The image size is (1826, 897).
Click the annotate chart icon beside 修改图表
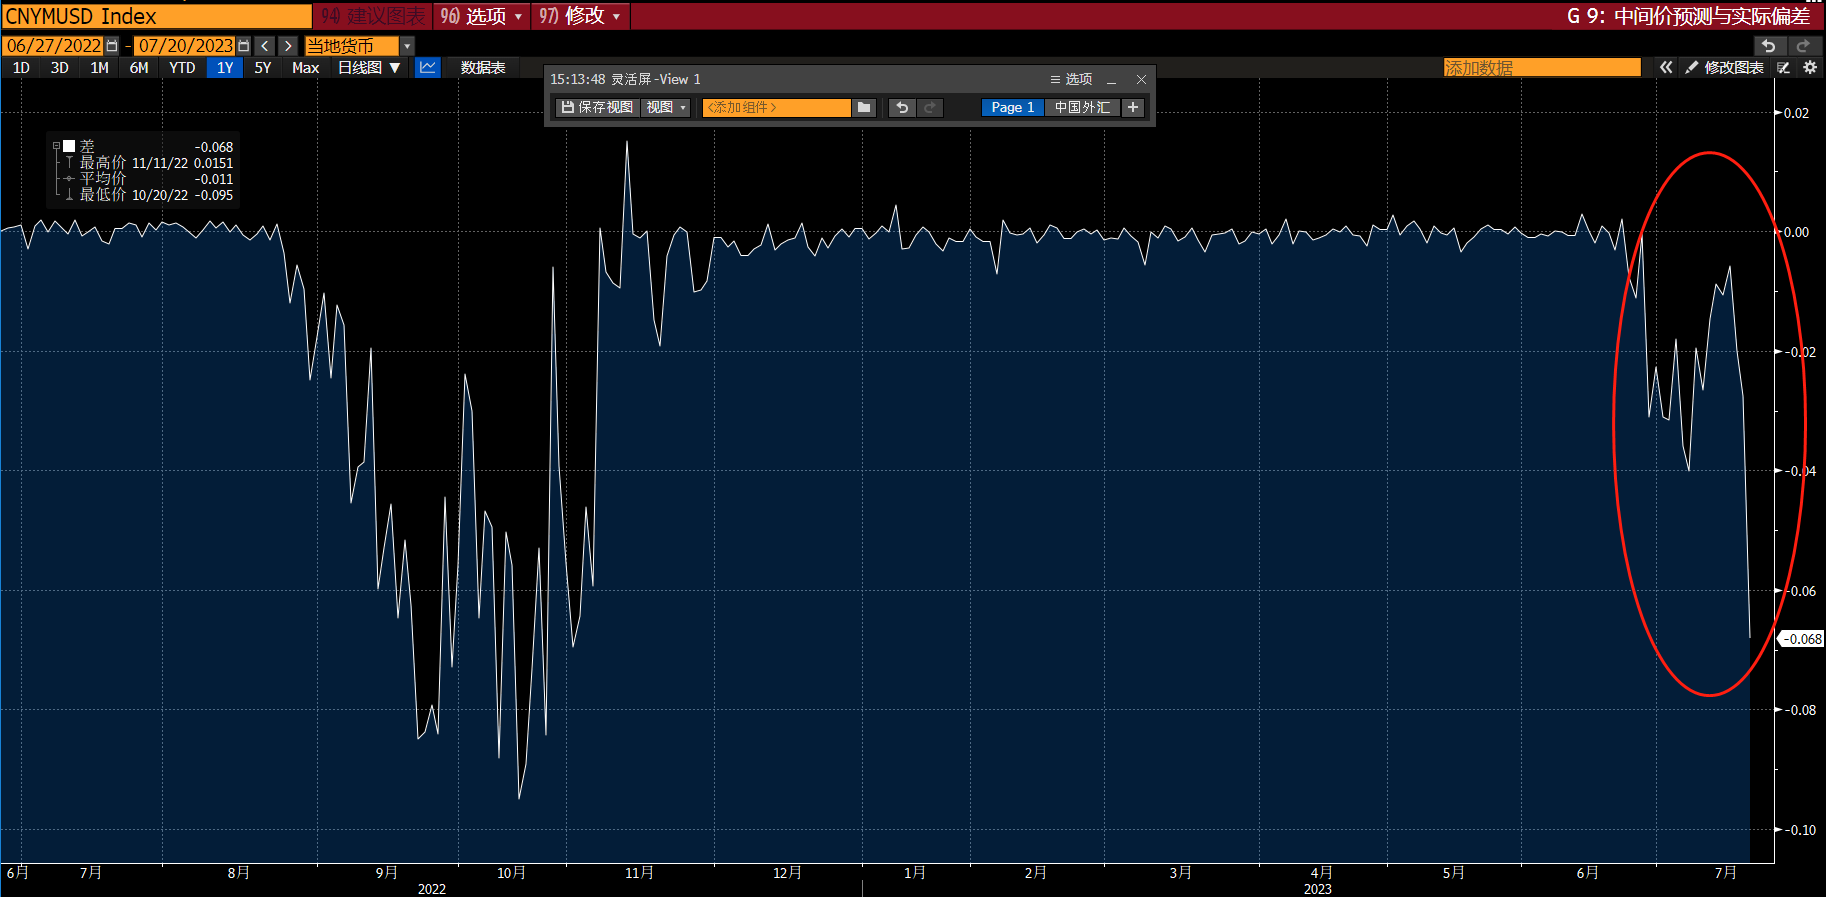coord(1784,67)
